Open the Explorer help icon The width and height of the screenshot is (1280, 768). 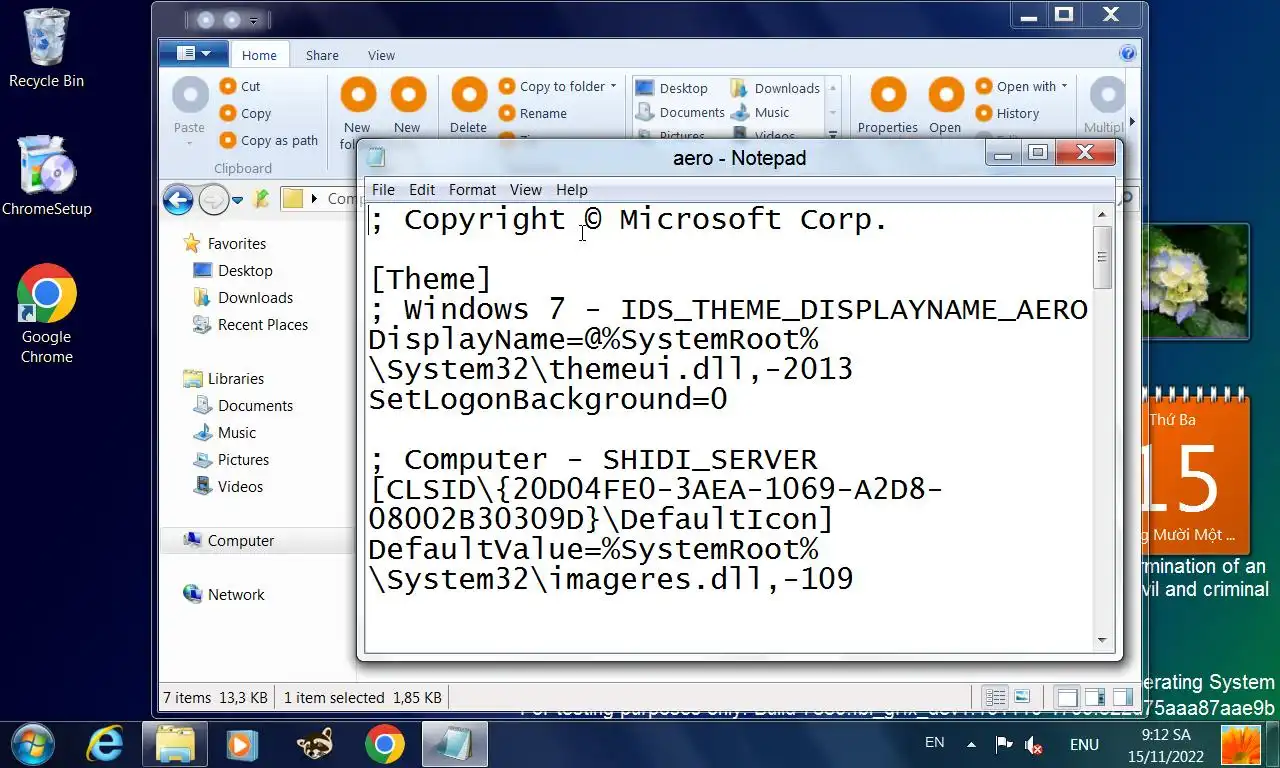point(1128,54)
